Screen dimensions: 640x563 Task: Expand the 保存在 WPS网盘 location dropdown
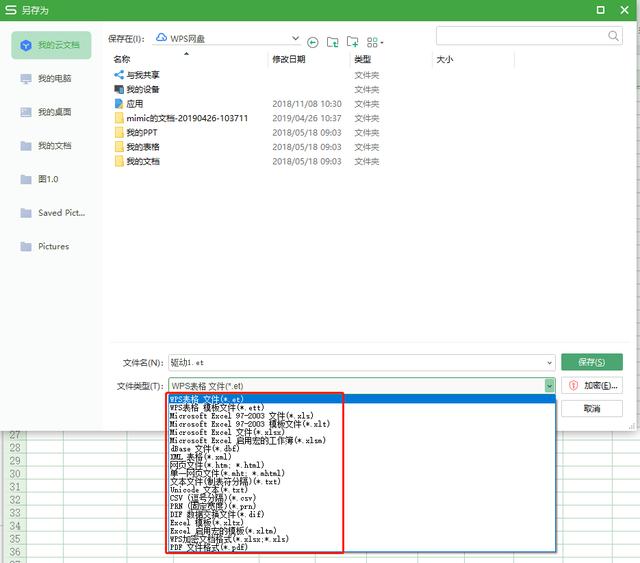click(x=295, y=38)
